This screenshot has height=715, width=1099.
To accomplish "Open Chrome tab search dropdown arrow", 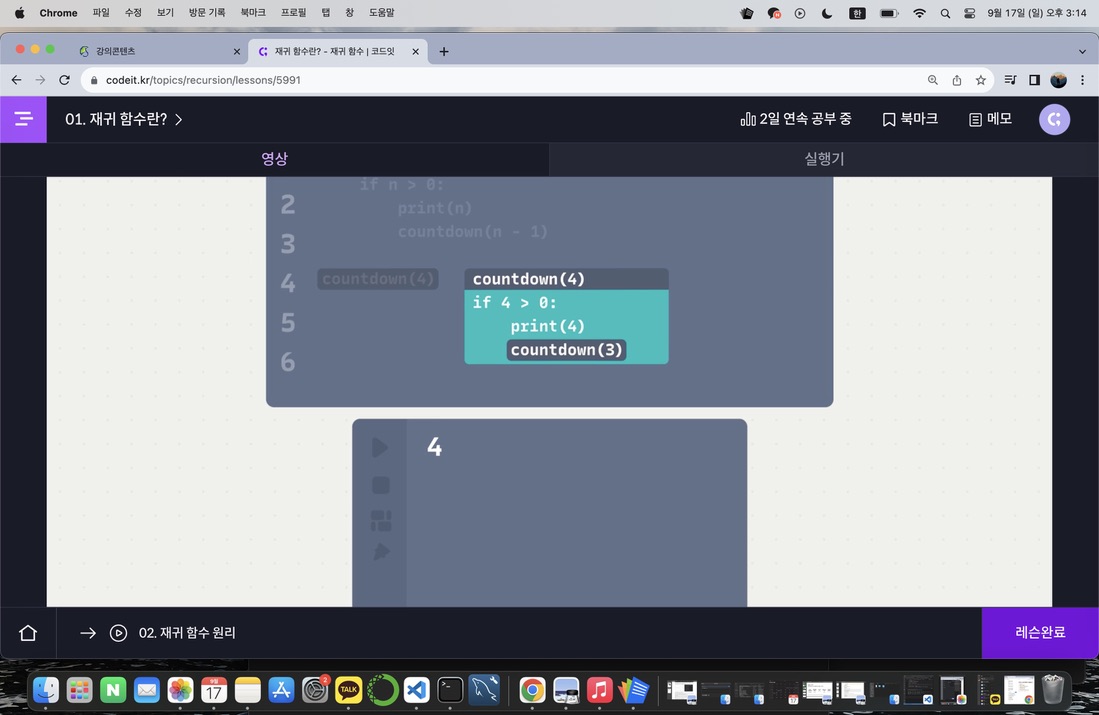I will [1082, 51].
